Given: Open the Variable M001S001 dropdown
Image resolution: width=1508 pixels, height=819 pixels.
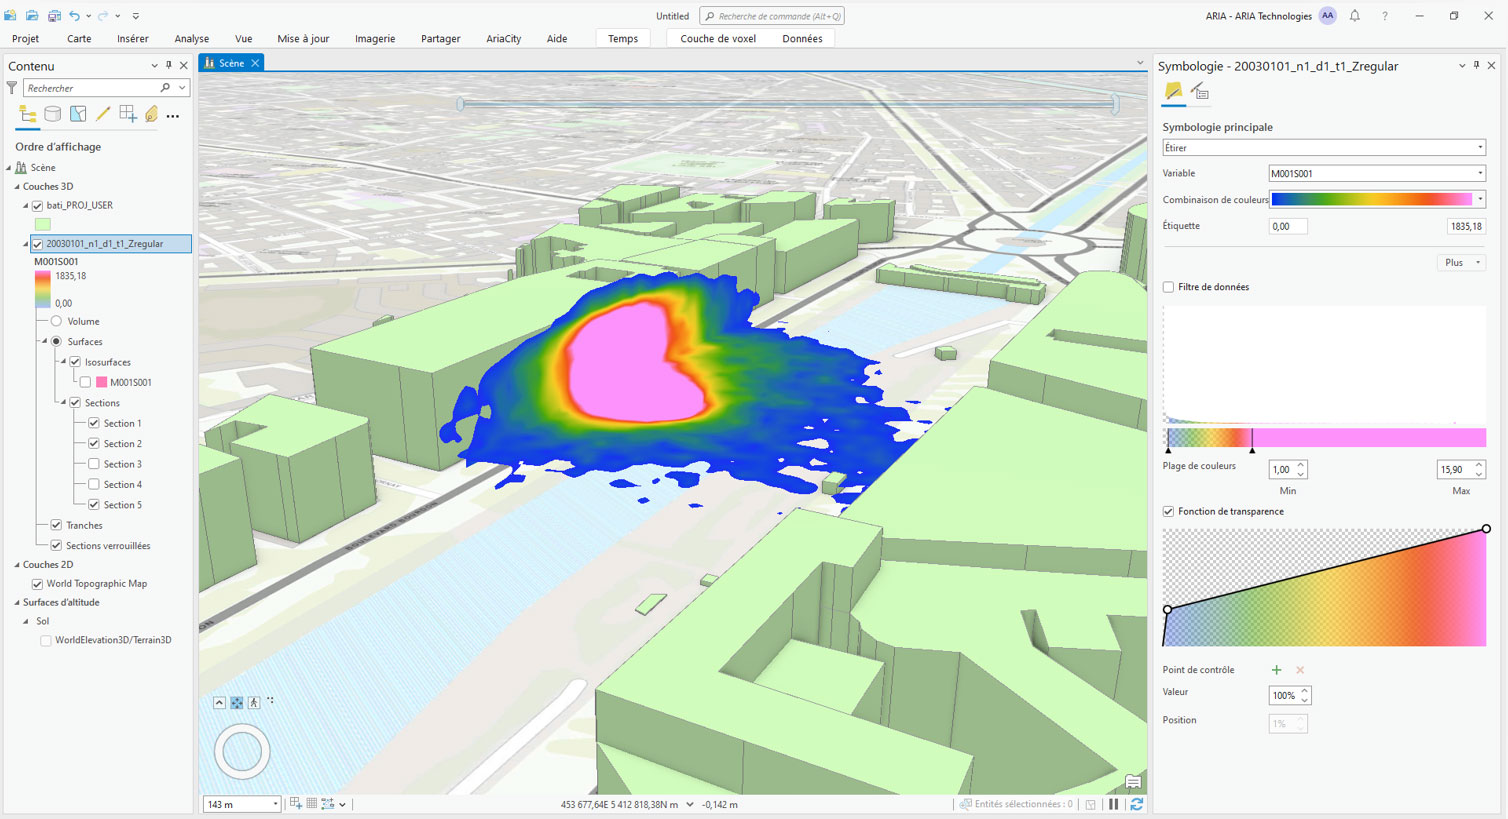Looking at the screenshot, I should (1377, 174).
